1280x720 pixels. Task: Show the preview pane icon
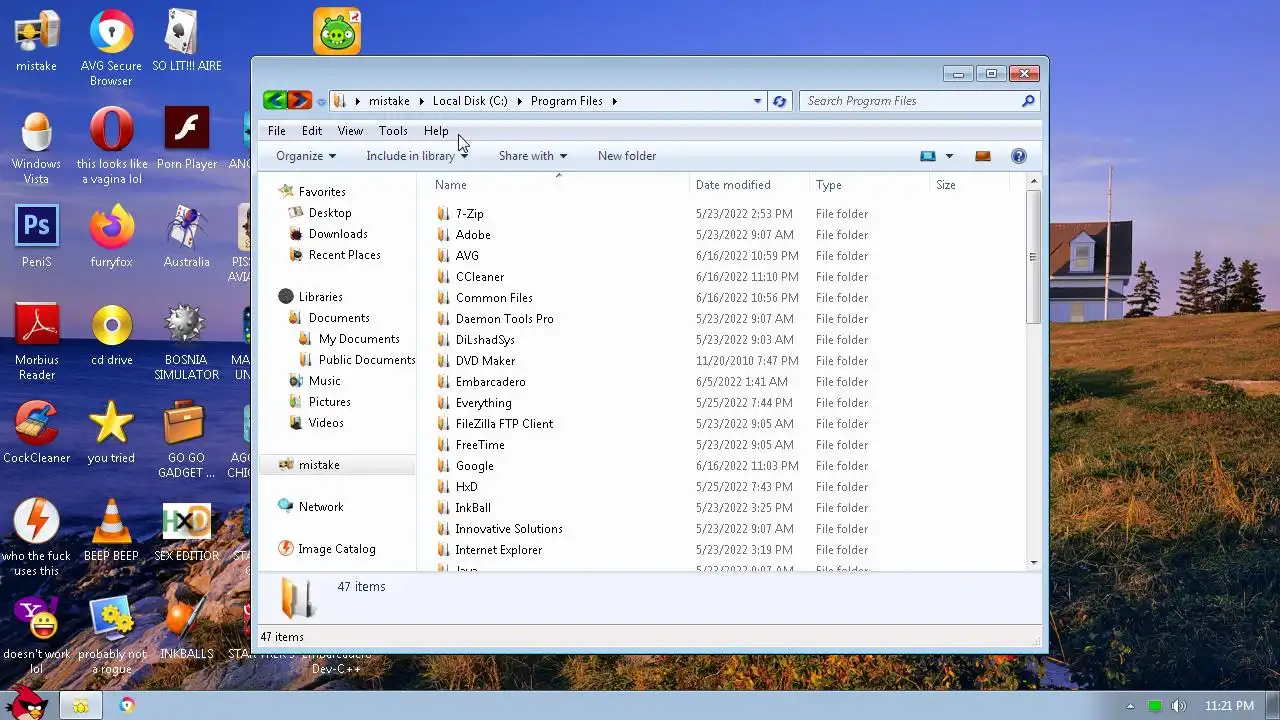(982, 156)
